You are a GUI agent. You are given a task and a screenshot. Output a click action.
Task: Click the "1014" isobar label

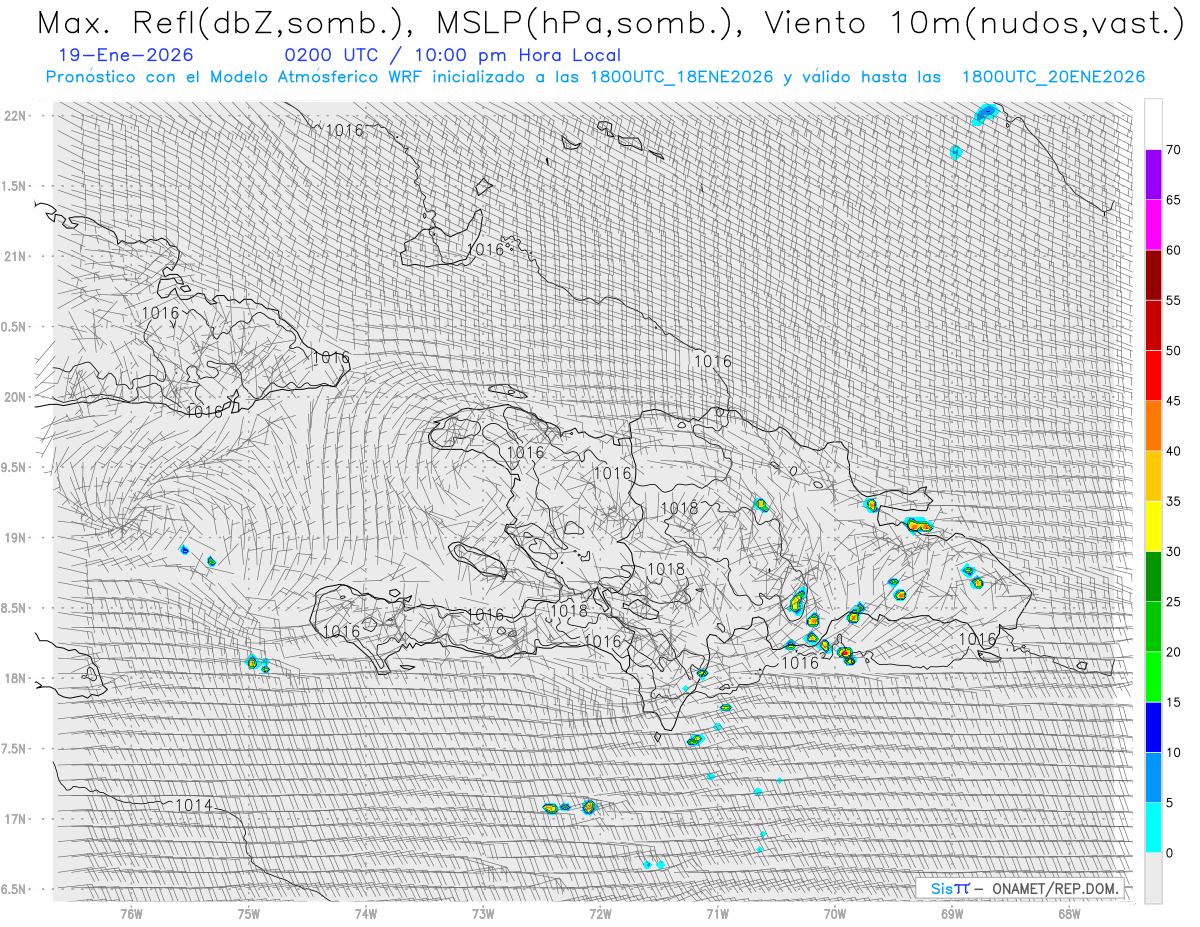(193, 804)
